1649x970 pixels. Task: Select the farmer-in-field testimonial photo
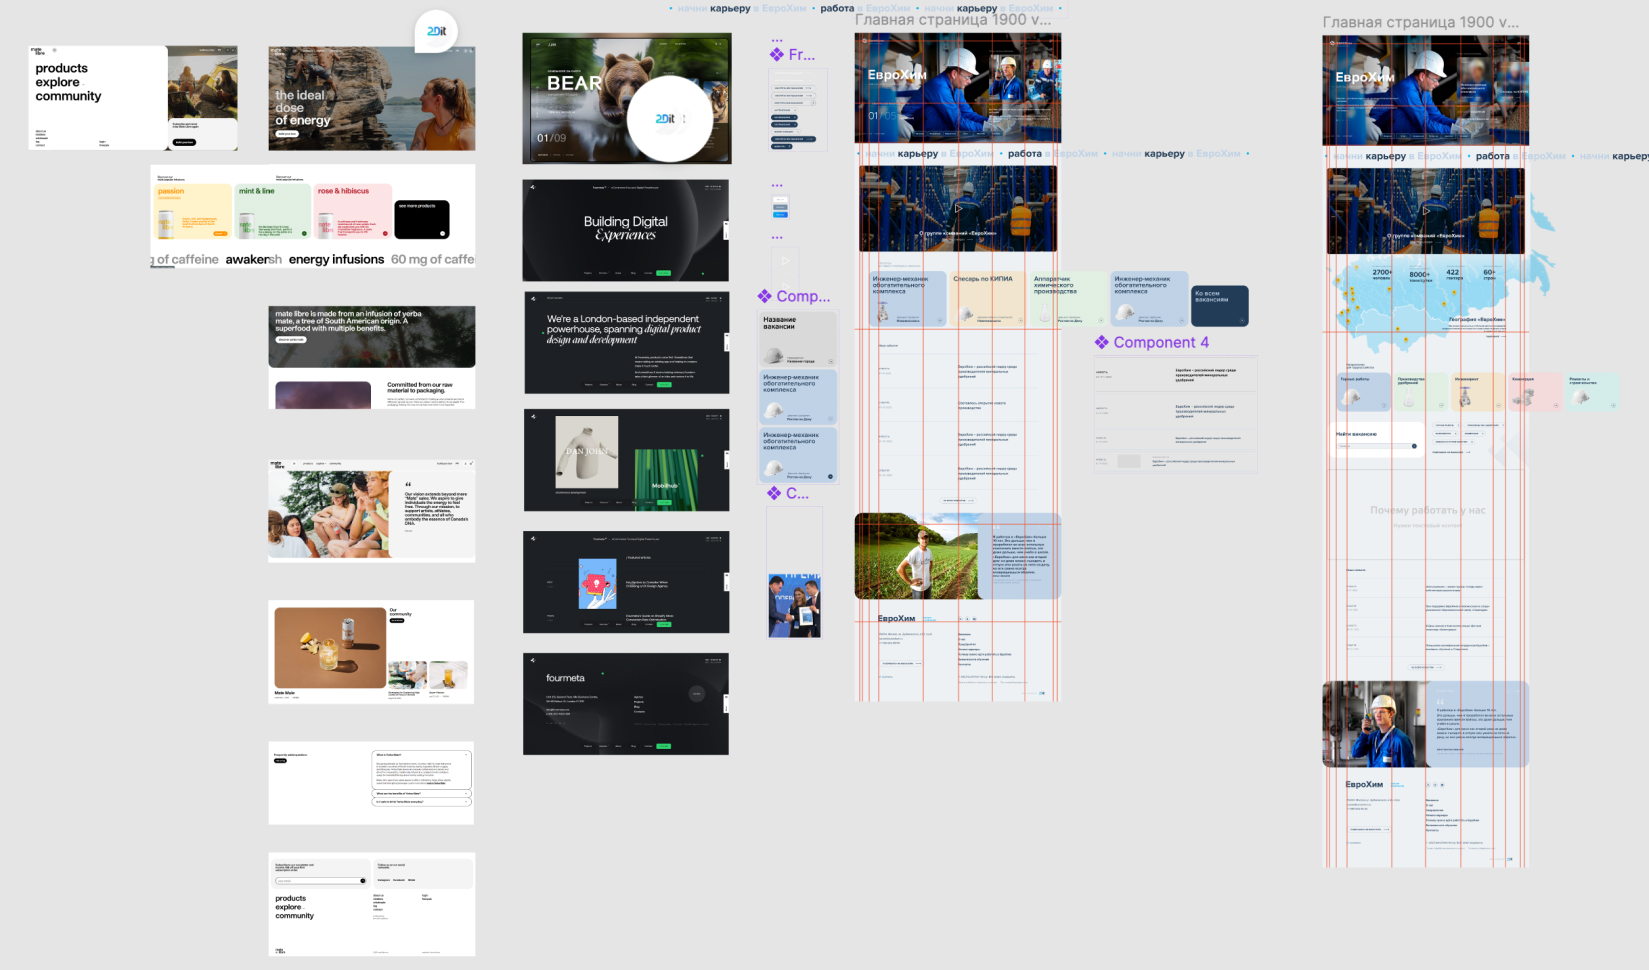tap(917, 556)
